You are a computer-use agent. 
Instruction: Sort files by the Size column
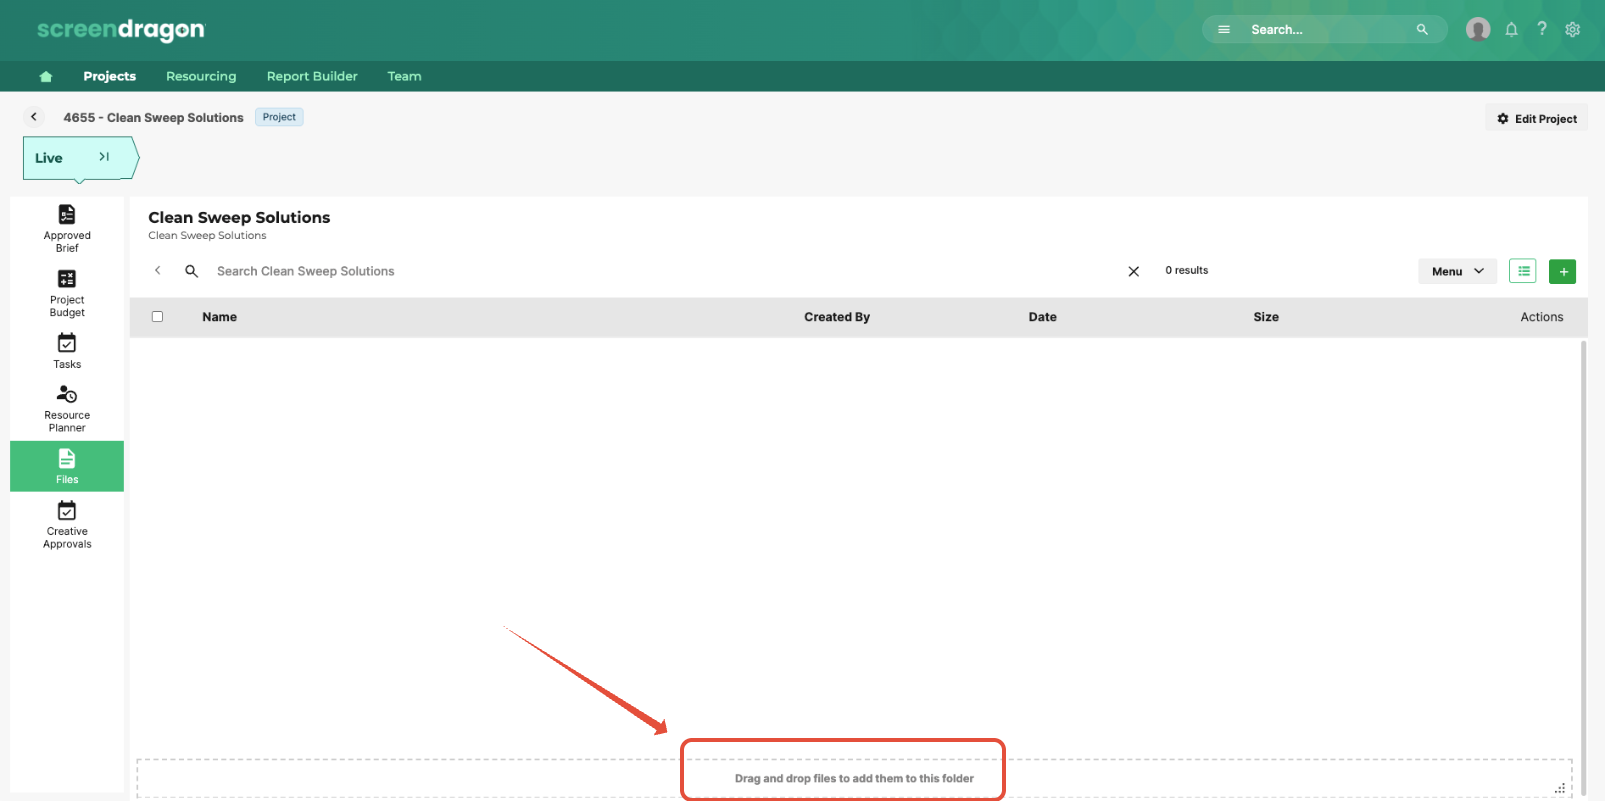(x=1266, y=317)
